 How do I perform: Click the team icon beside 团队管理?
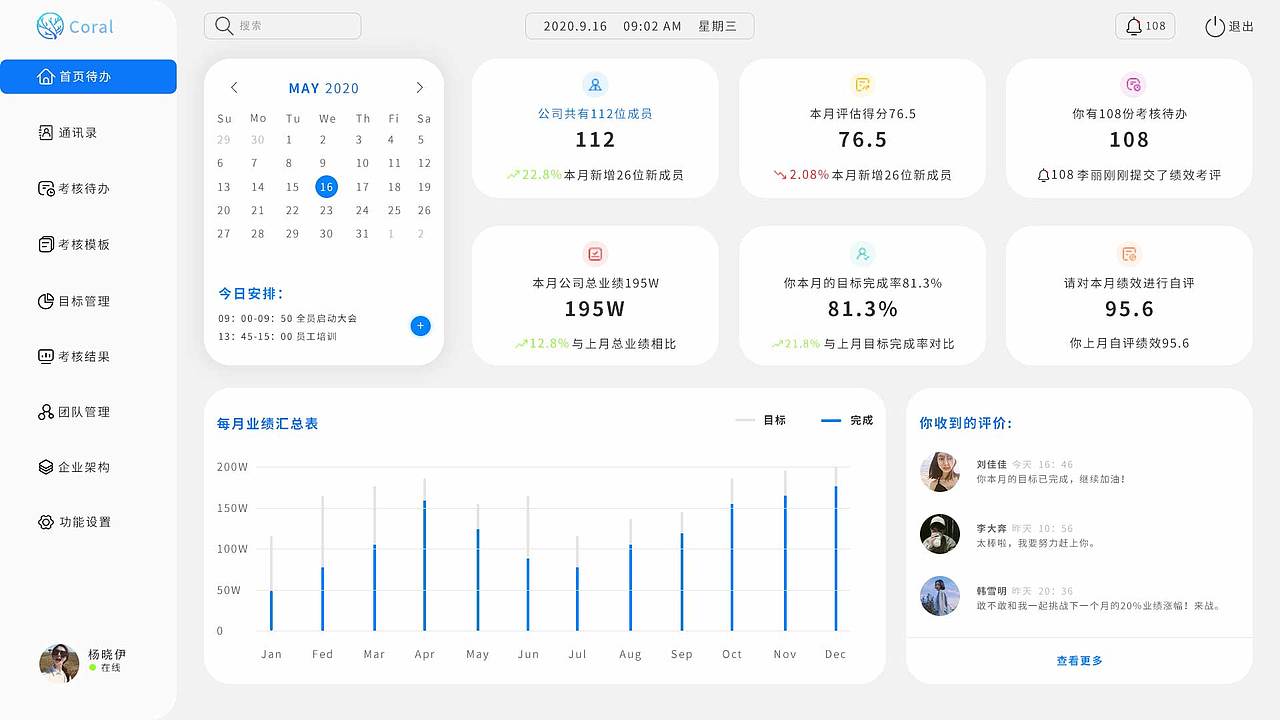45,412
